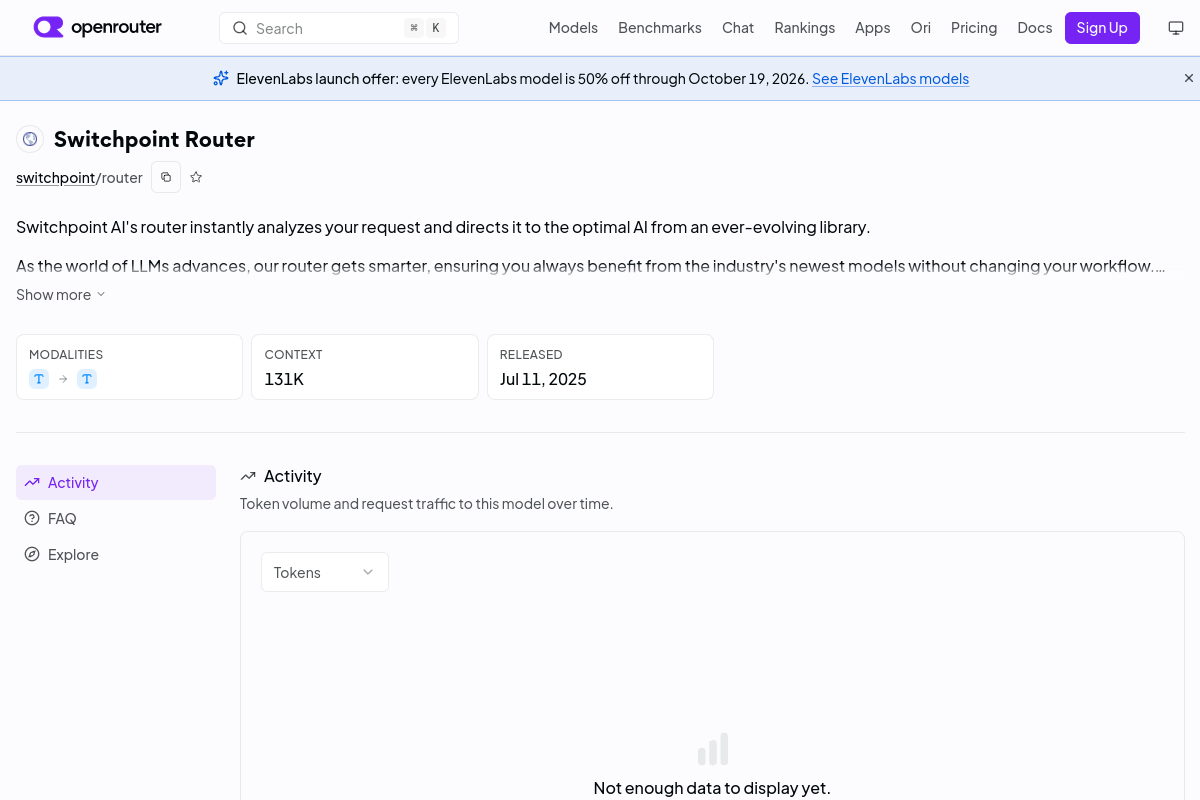1200x800 pixels.
Task: Open the Rankings page from navbar
Action: coord(804,28)
